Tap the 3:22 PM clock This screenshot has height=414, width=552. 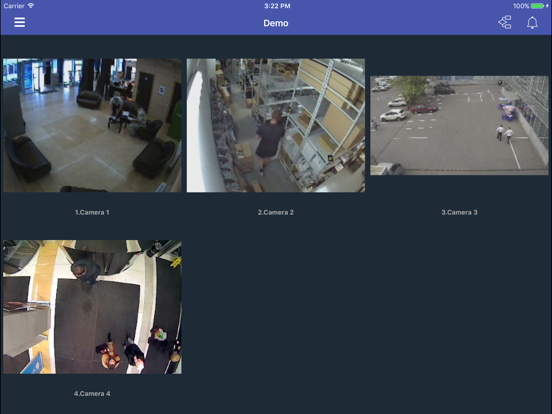[x=277, y=6]
